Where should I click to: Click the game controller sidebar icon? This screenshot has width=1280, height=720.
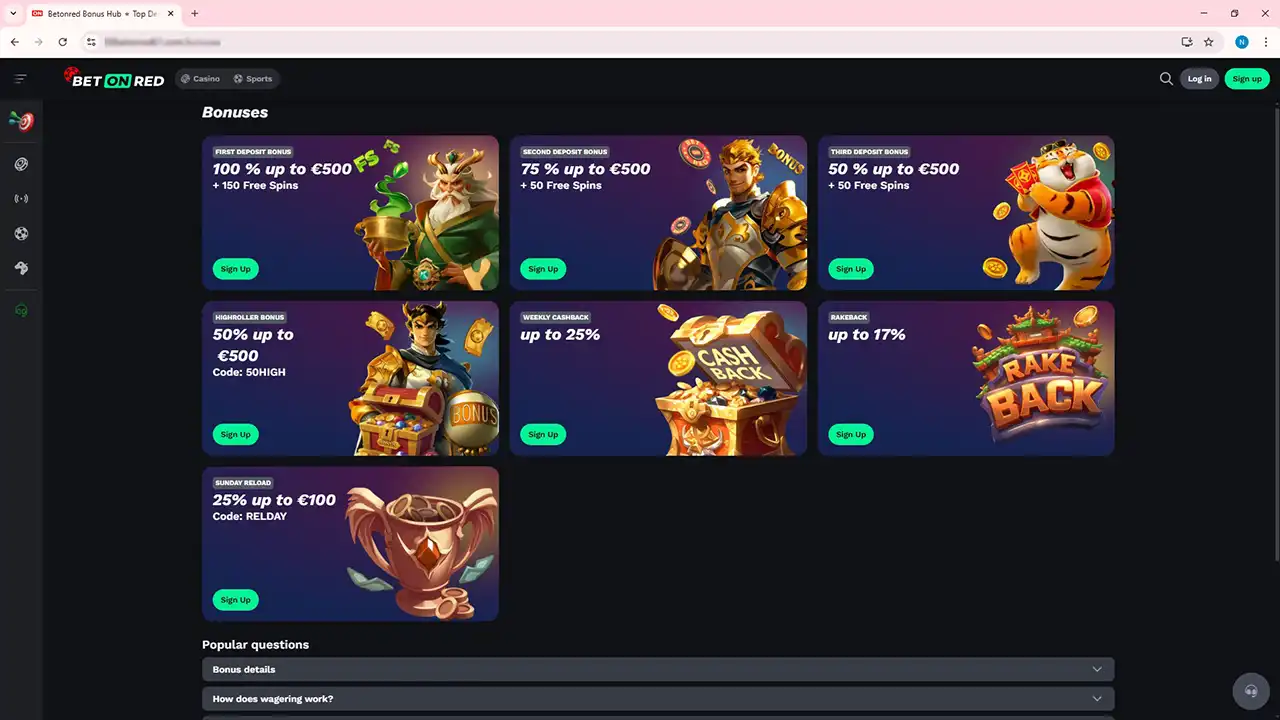pyautogui.click(x=21, y=269)
